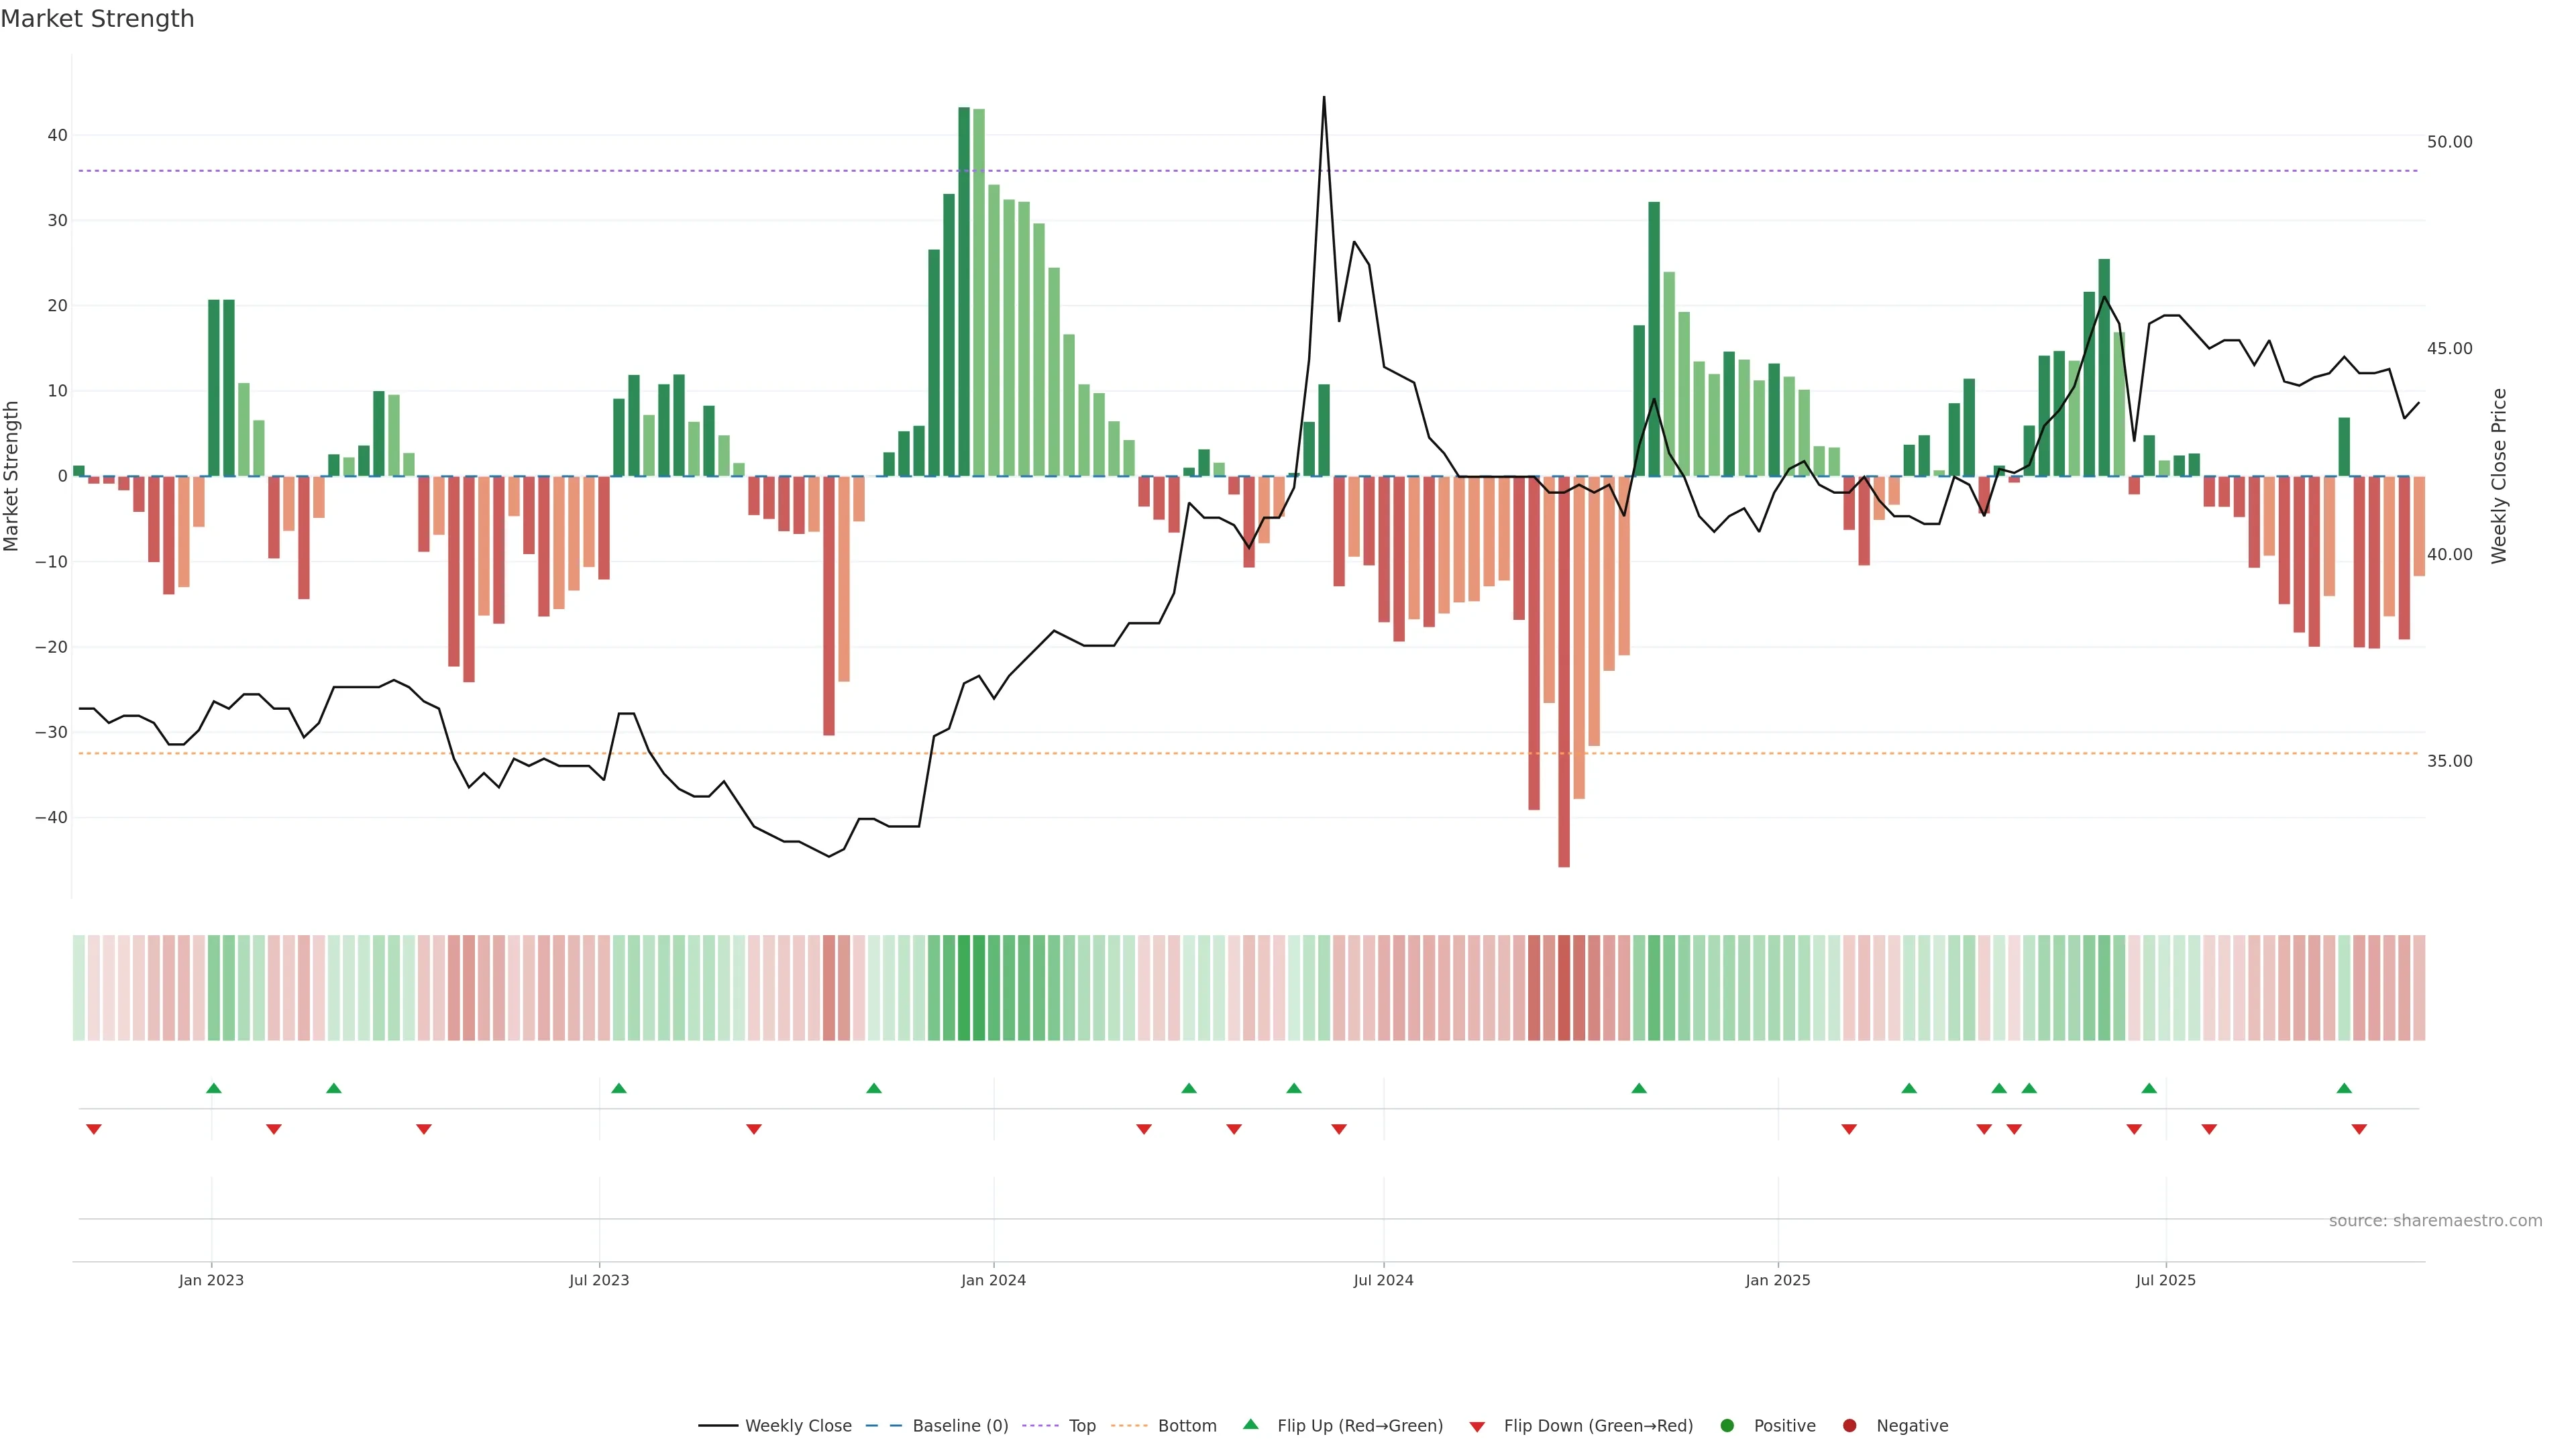Click the Market Strength chart title
This screenshot has width=2576, height=1449.
coord(97,19)
